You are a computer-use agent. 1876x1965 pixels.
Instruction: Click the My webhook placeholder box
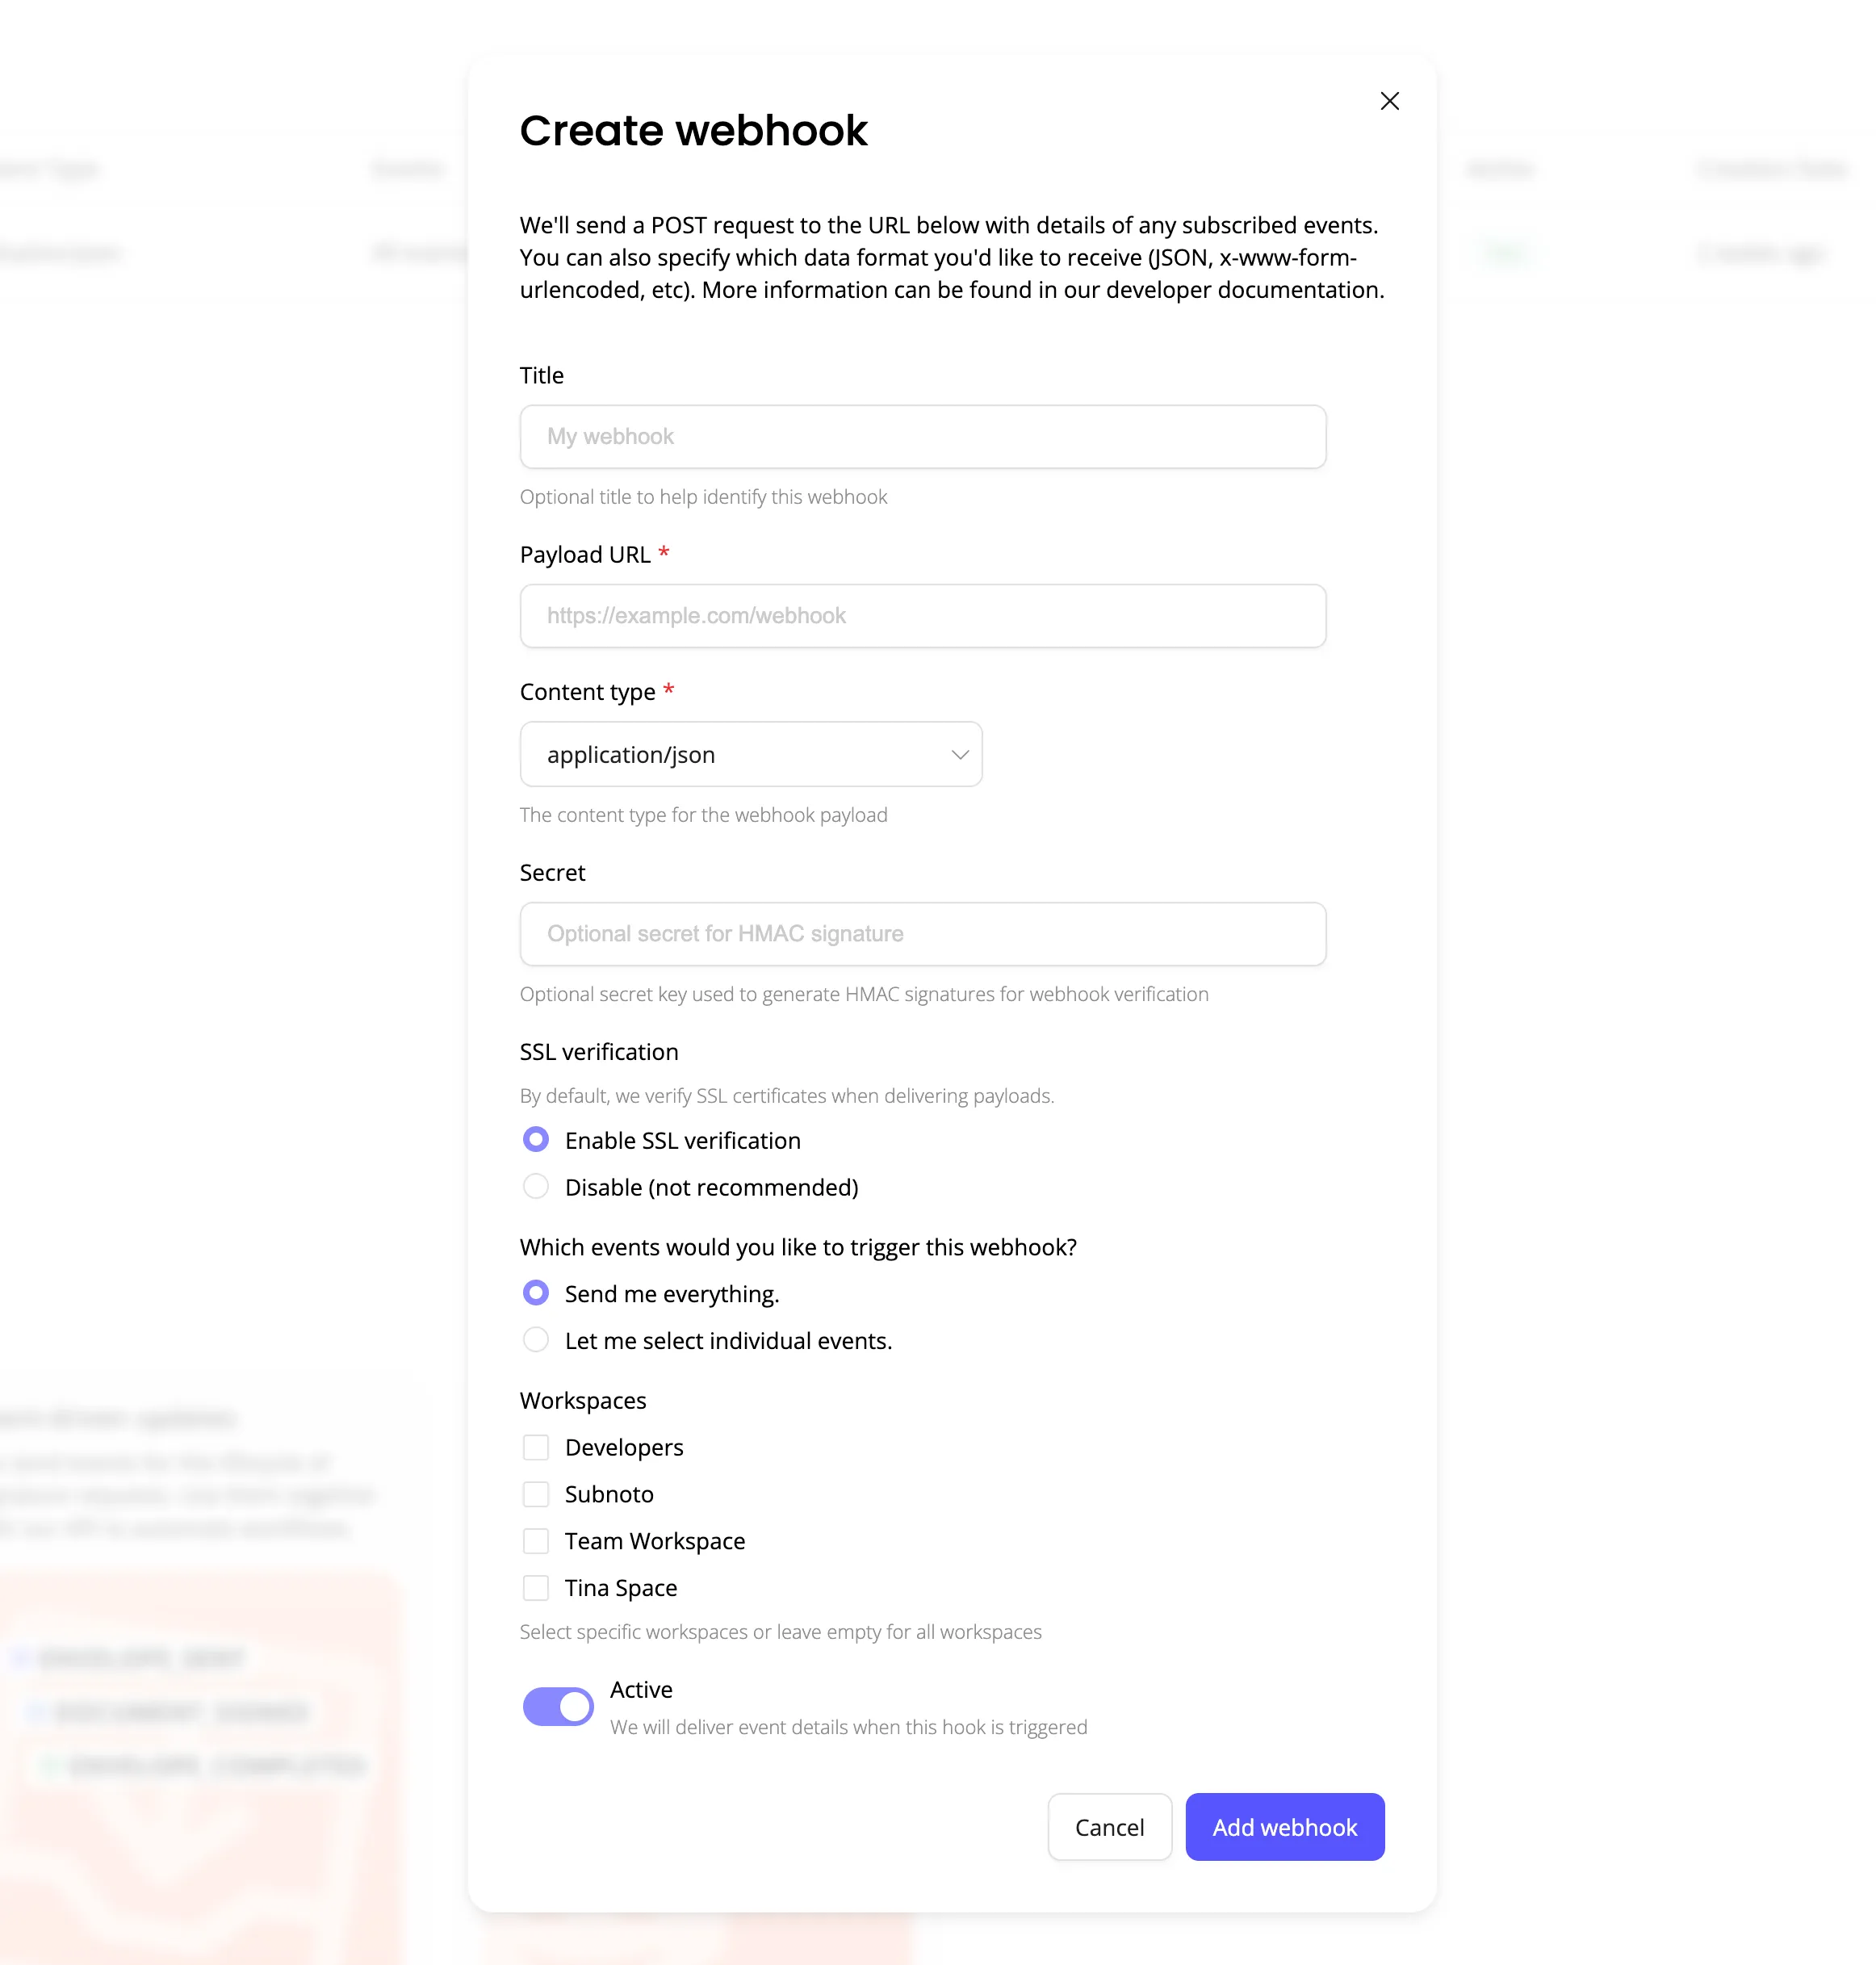click(x=922, y=437)
